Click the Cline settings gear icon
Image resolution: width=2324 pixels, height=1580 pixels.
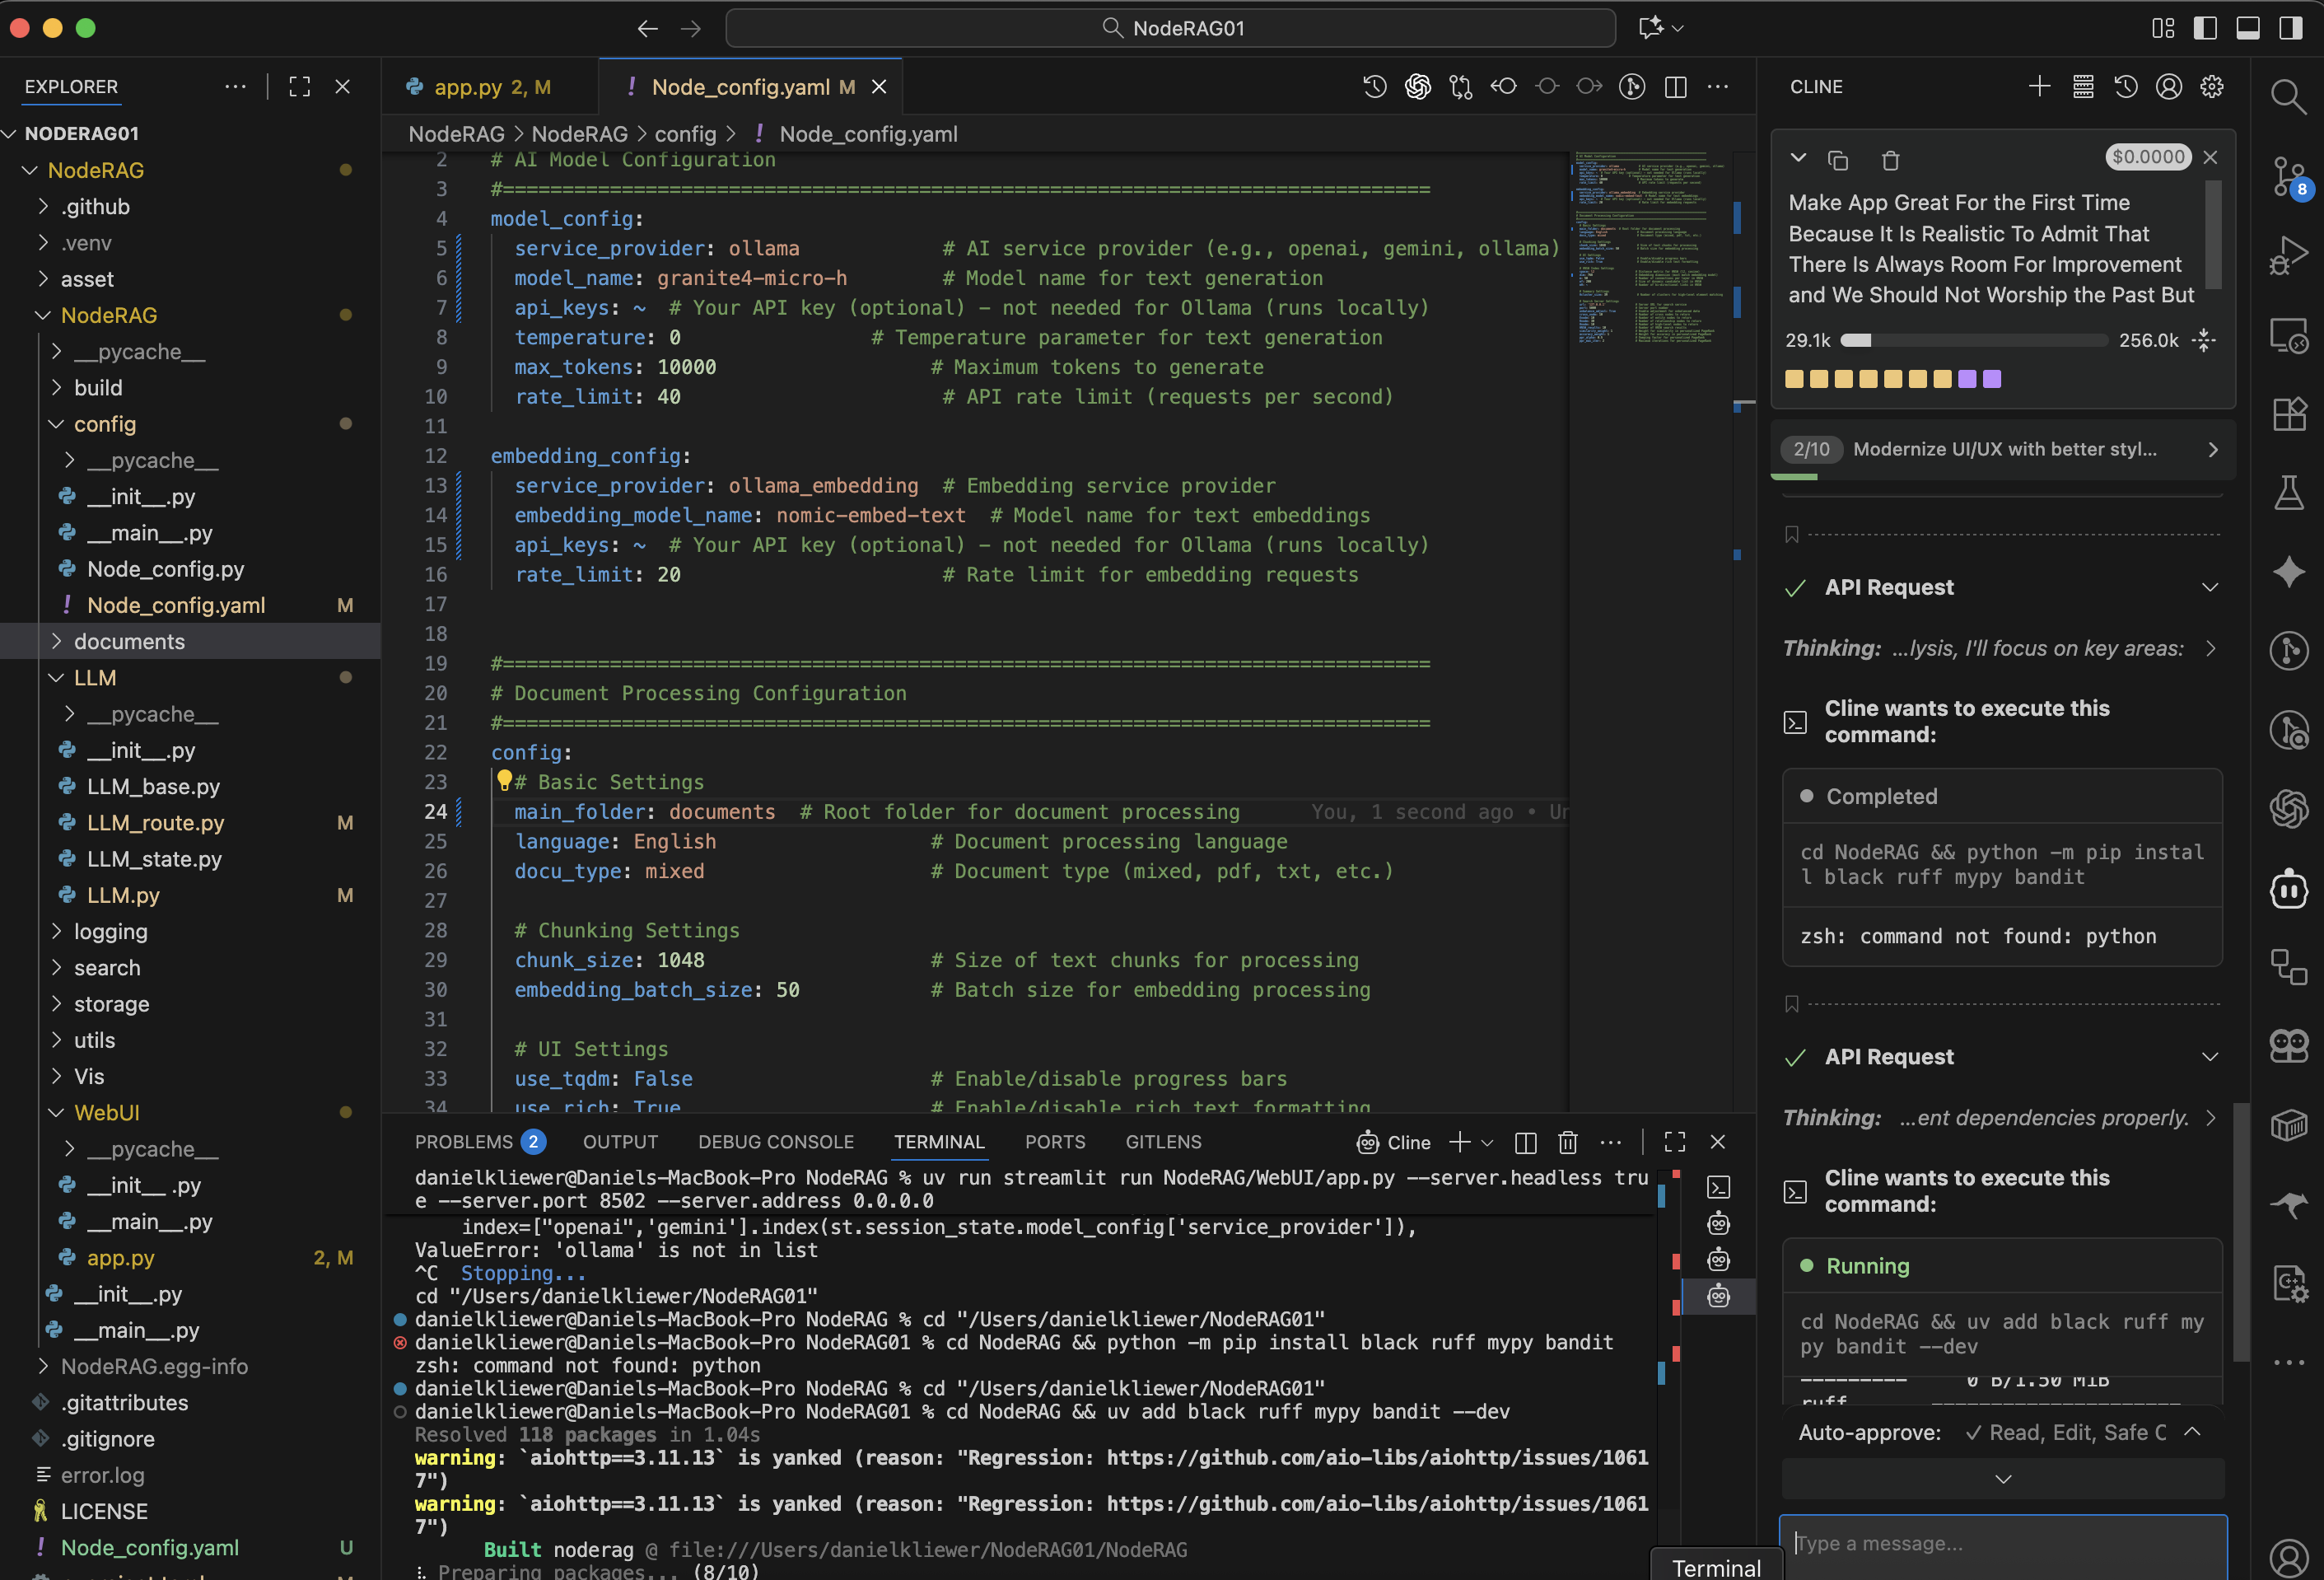coord(2212,87)
